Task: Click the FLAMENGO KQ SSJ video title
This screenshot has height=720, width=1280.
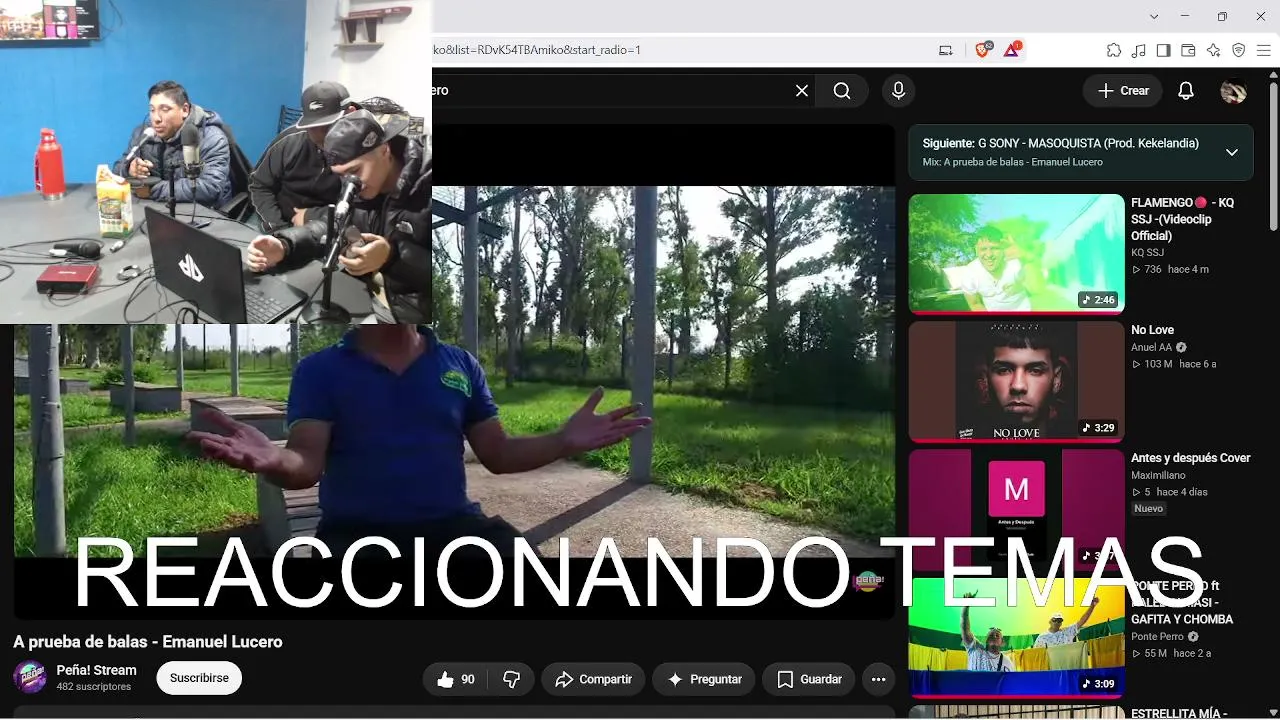Action: click(1183, 219)
